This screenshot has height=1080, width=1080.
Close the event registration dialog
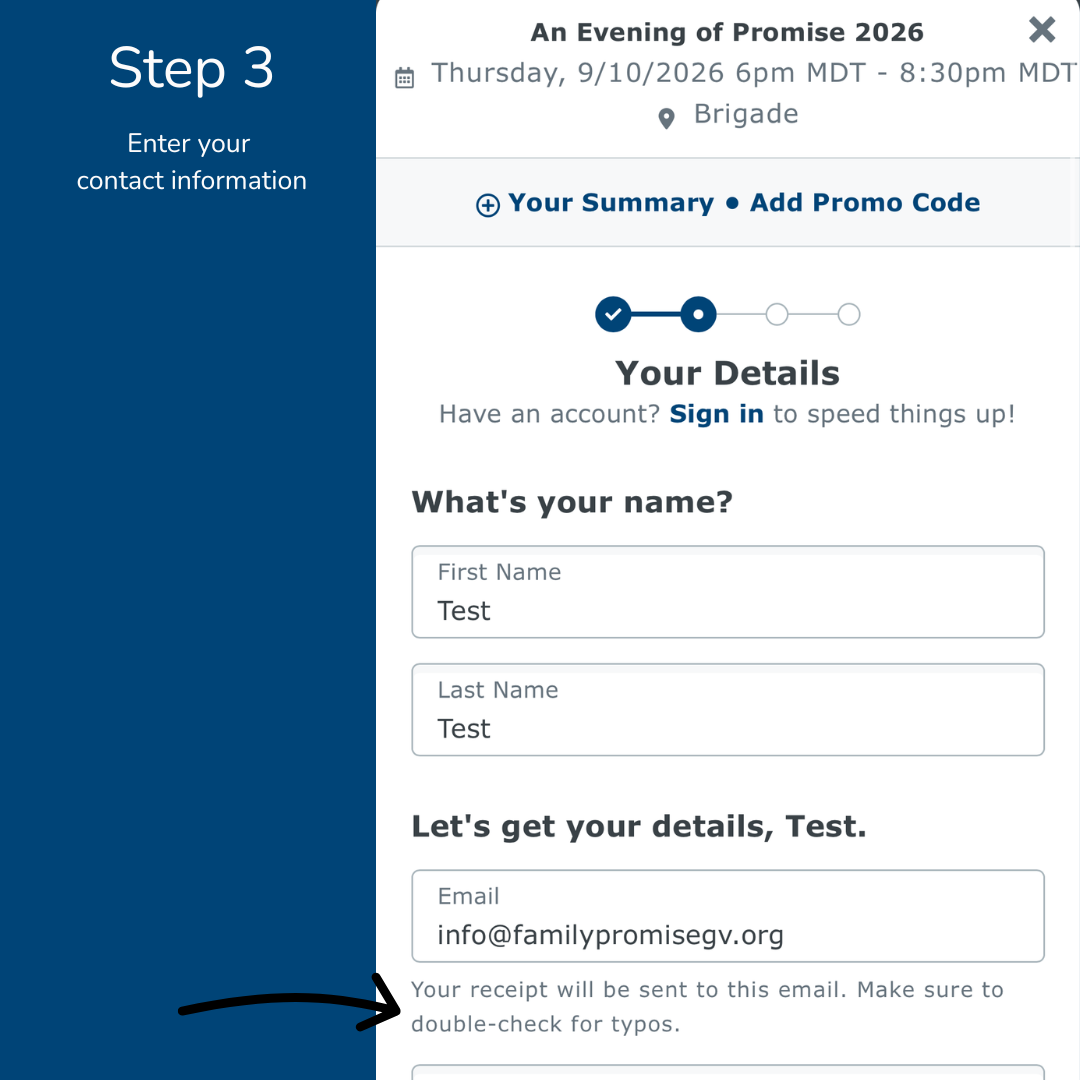coord(1041,30)
